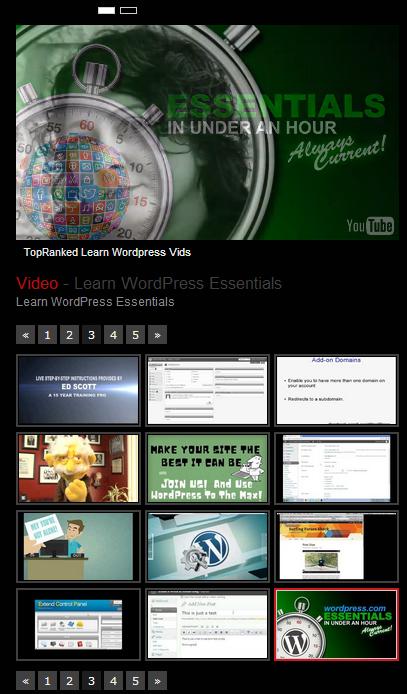The image size is (407, 694).
Task: Go to page 1 in top pagination
Action: pos(47,335)
